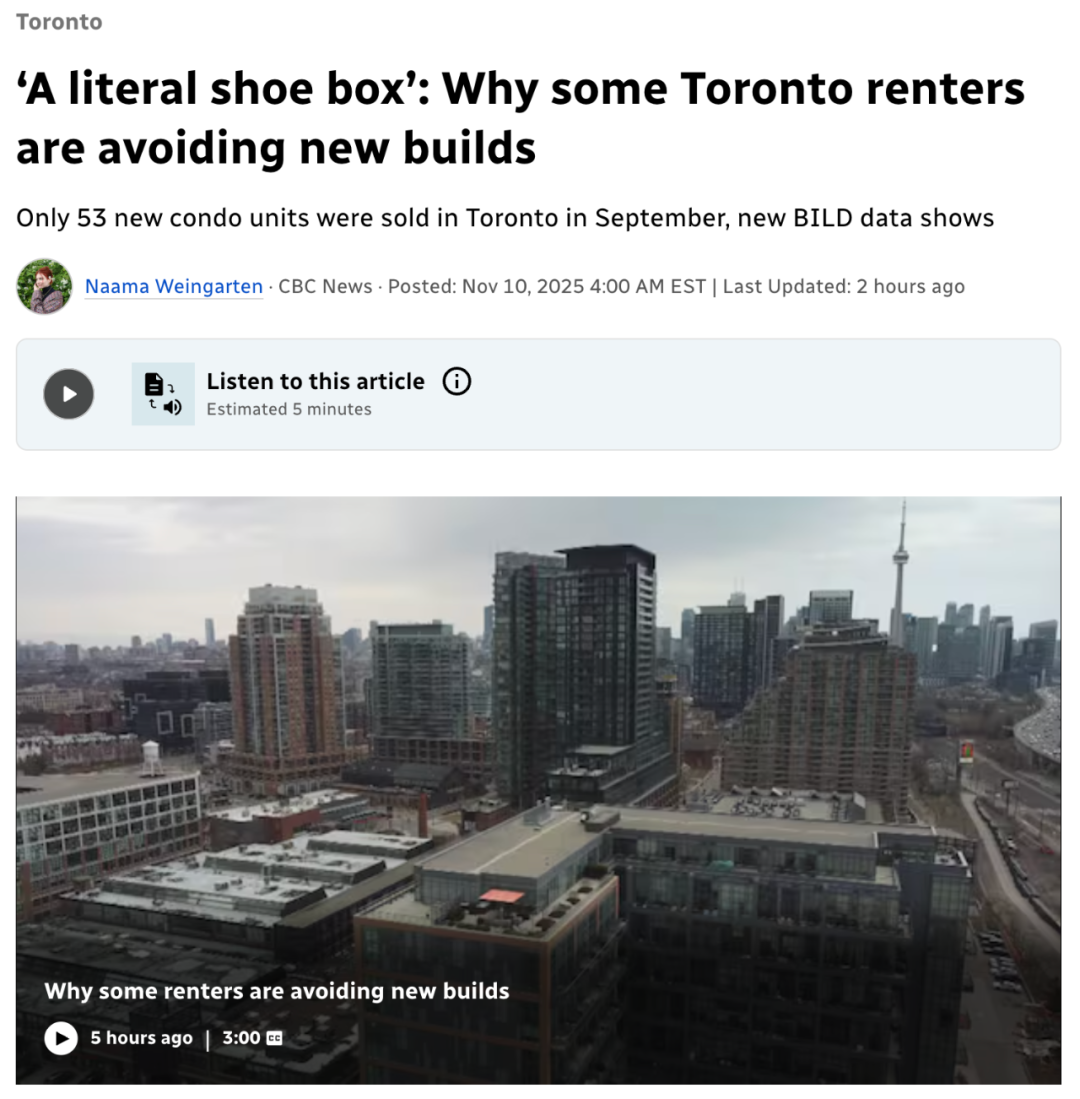
Task: Click the Estimated 5 minutes text
Action: pos(289,409)
